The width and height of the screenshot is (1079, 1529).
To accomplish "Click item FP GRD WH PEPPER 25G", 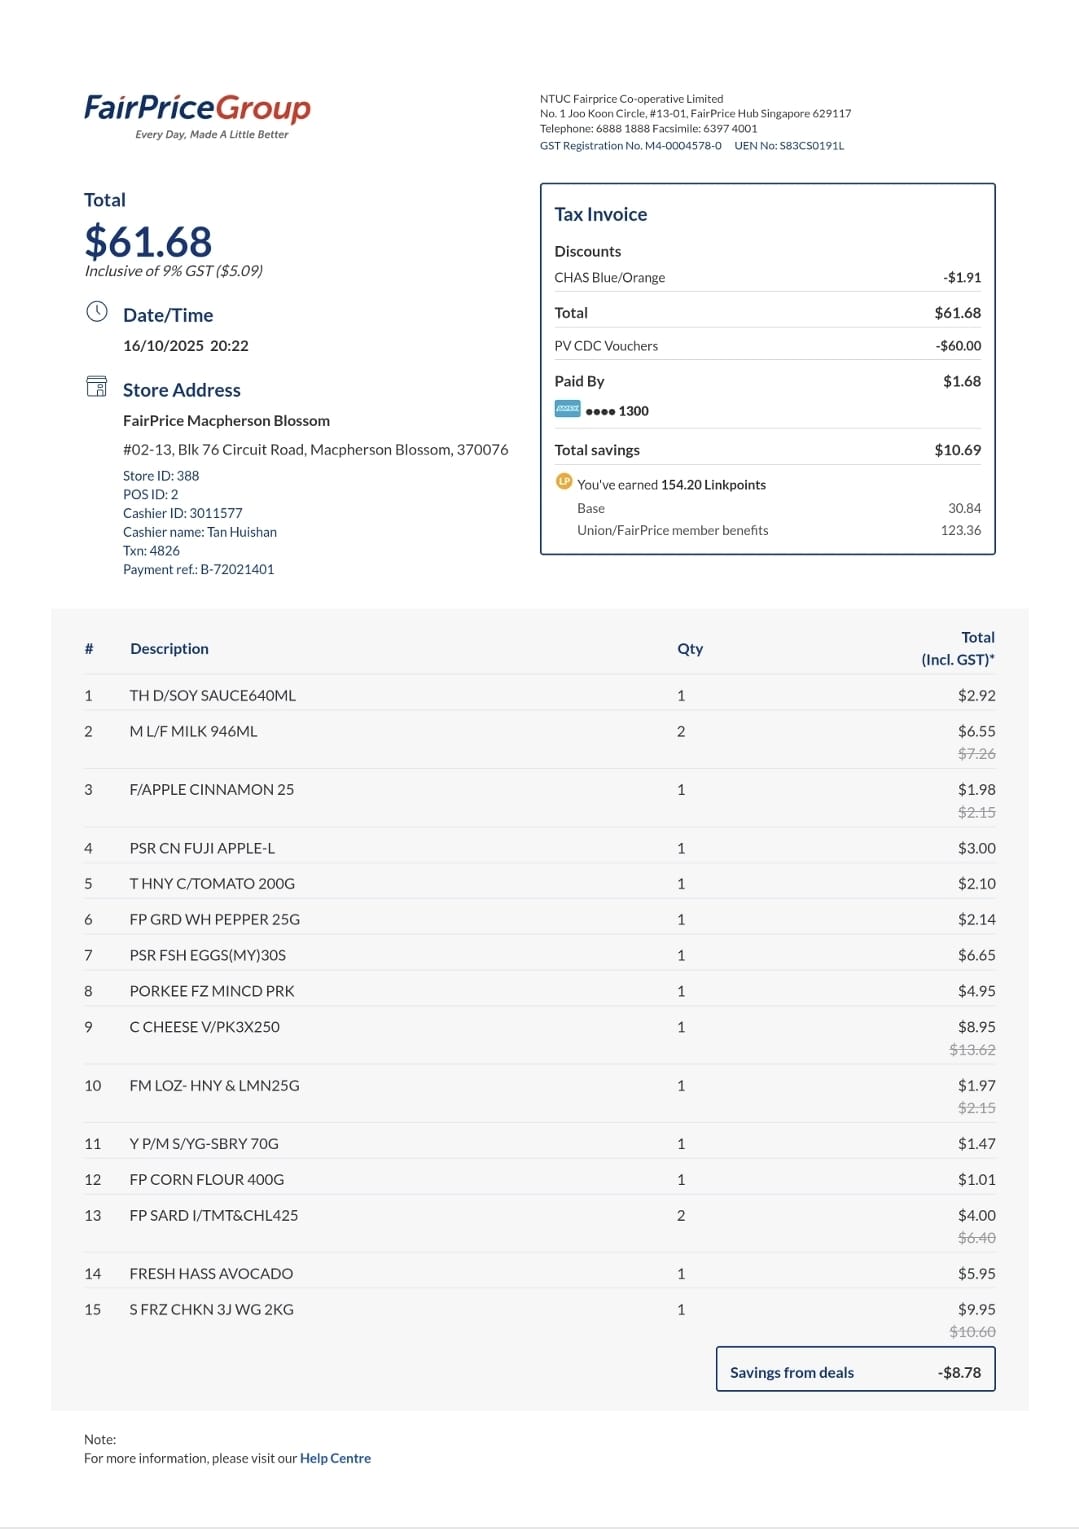I will click(215, 920).
